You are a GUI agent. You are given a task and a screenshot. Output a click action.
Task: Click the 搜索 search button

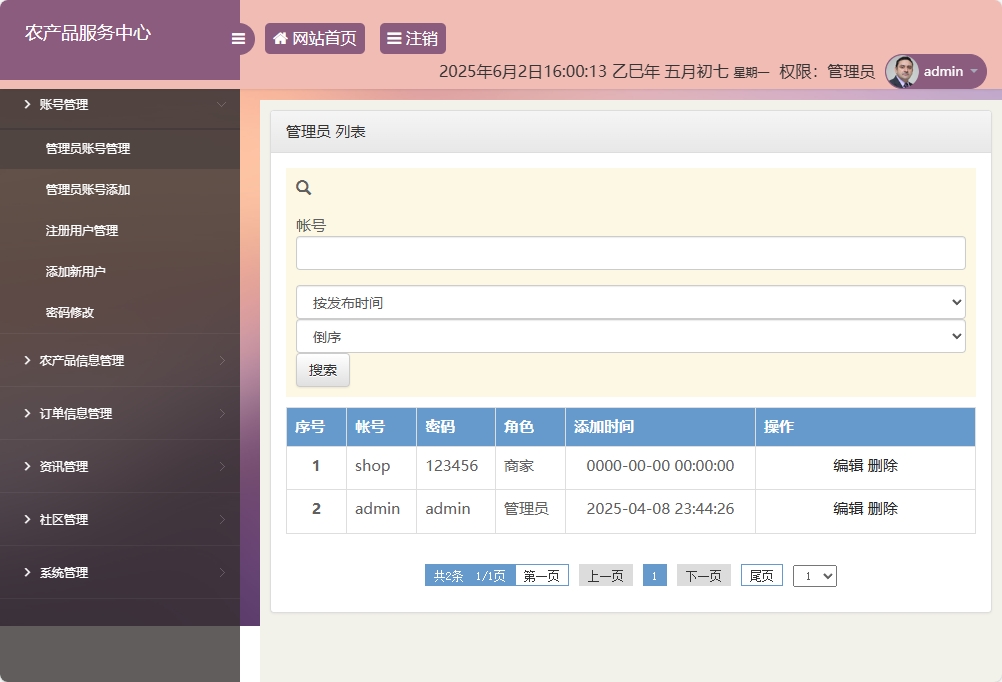pyautogui.click(x=323, y=370)
